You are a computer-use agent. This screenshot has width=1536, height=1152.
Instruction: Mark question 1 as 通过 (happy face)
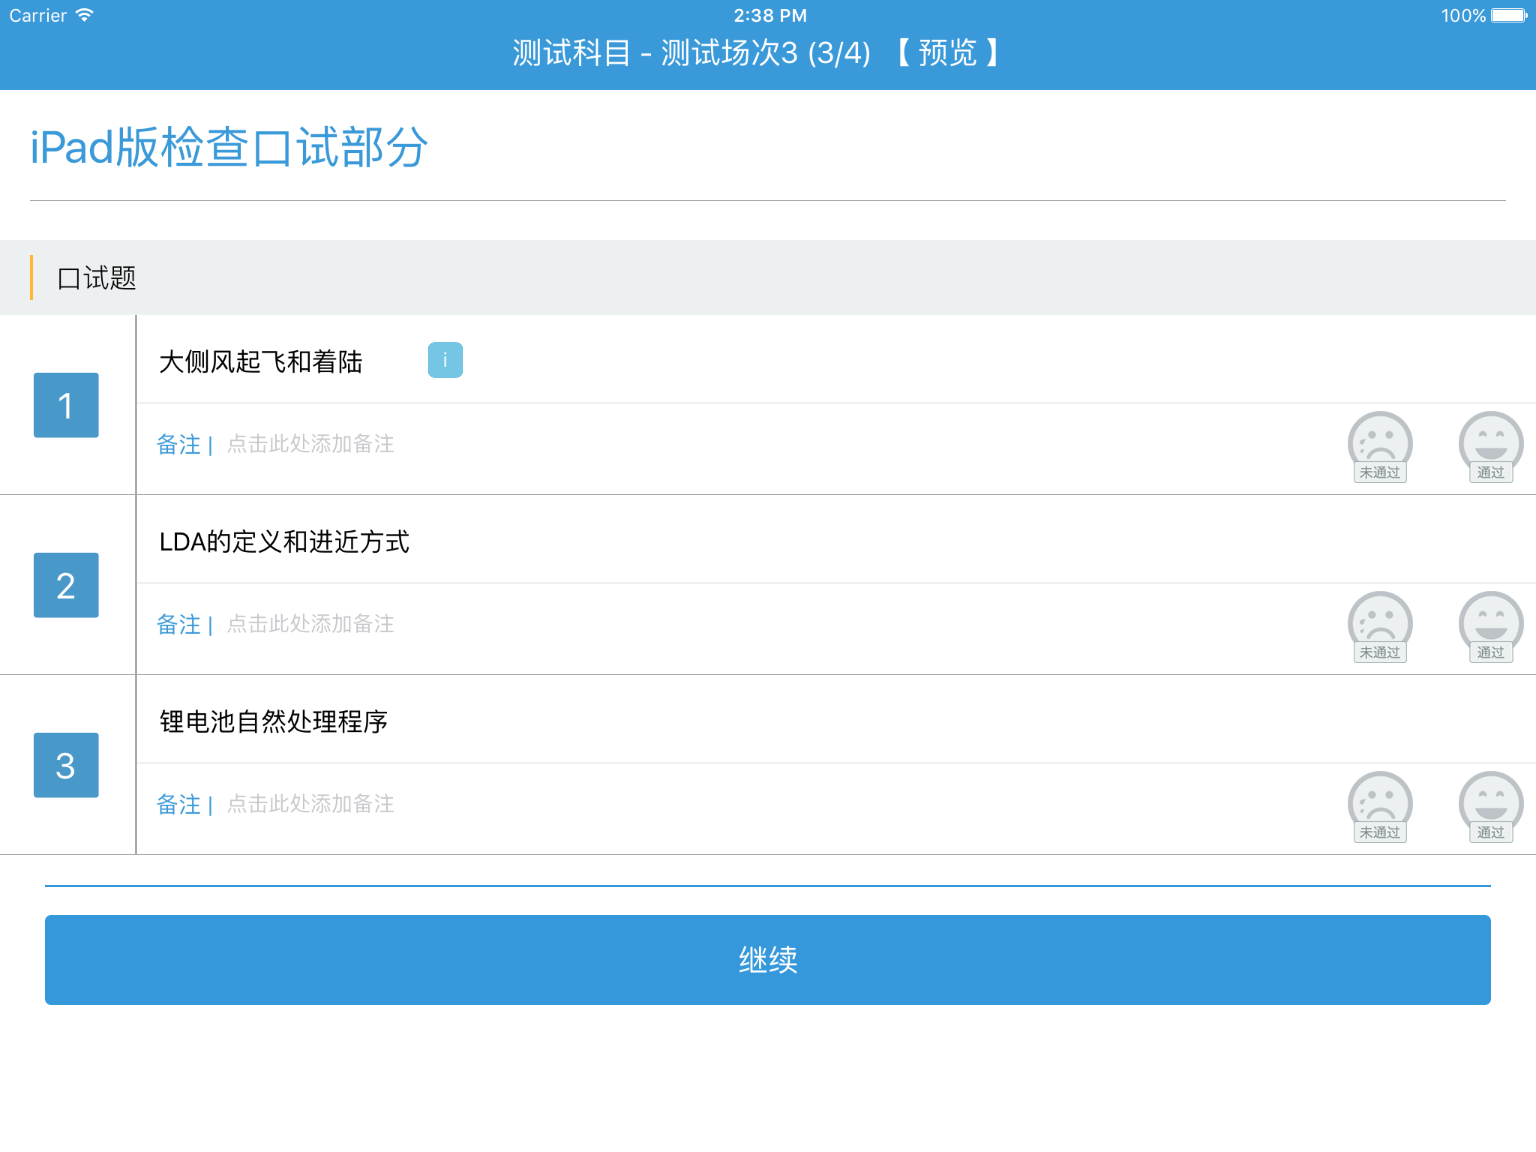coord(1491,447)
